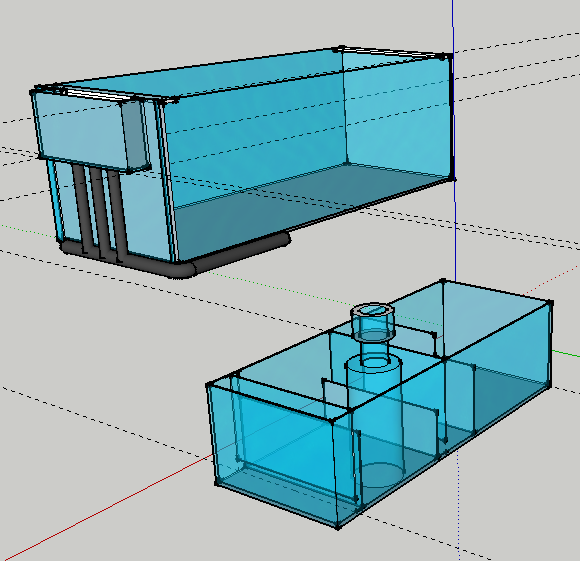Click the circular base of the sump cylinder
The width and height of the screenshot is (580, 561).
click(381, 474)
